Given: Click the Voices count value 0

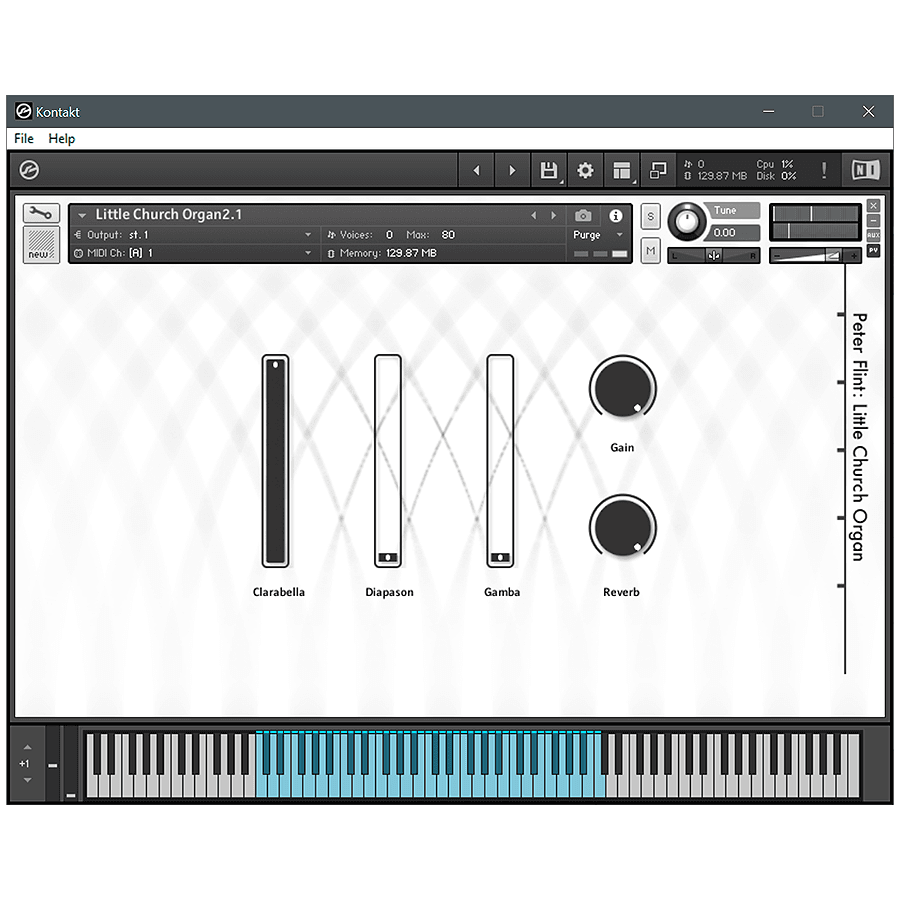Looking at the screenshot, I should pos(389,235).
